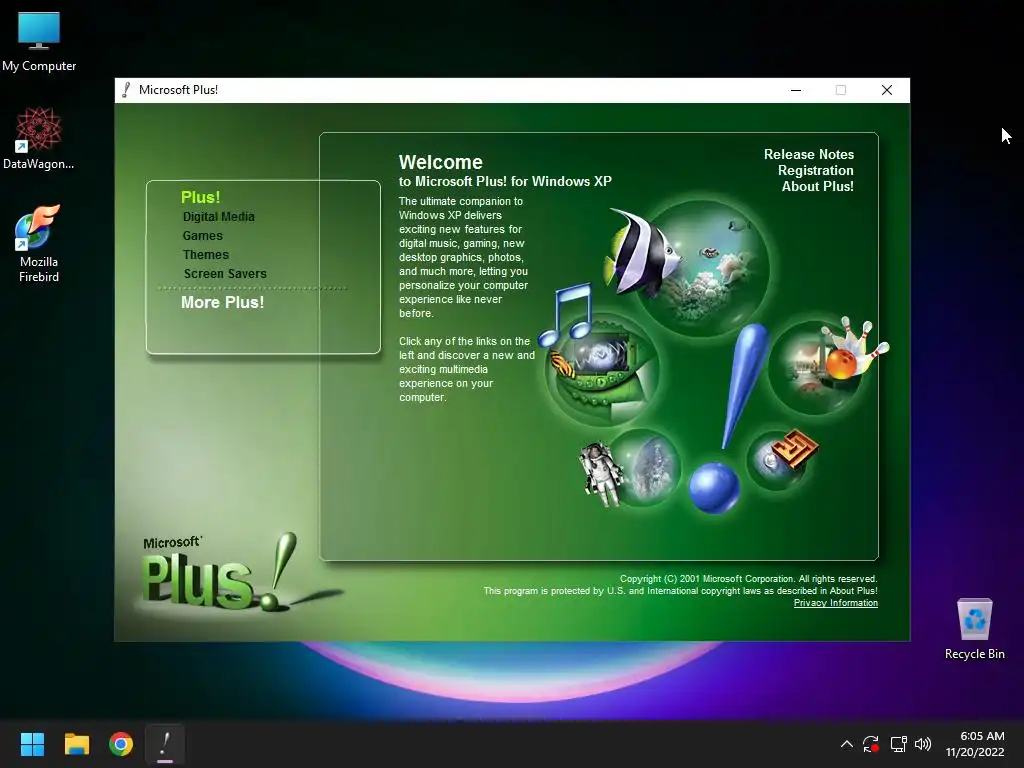Screen dimensions: 1024x768
Task: Show hidden tray icons chevron
Action: pyautogui.click(x=846, y=744)
